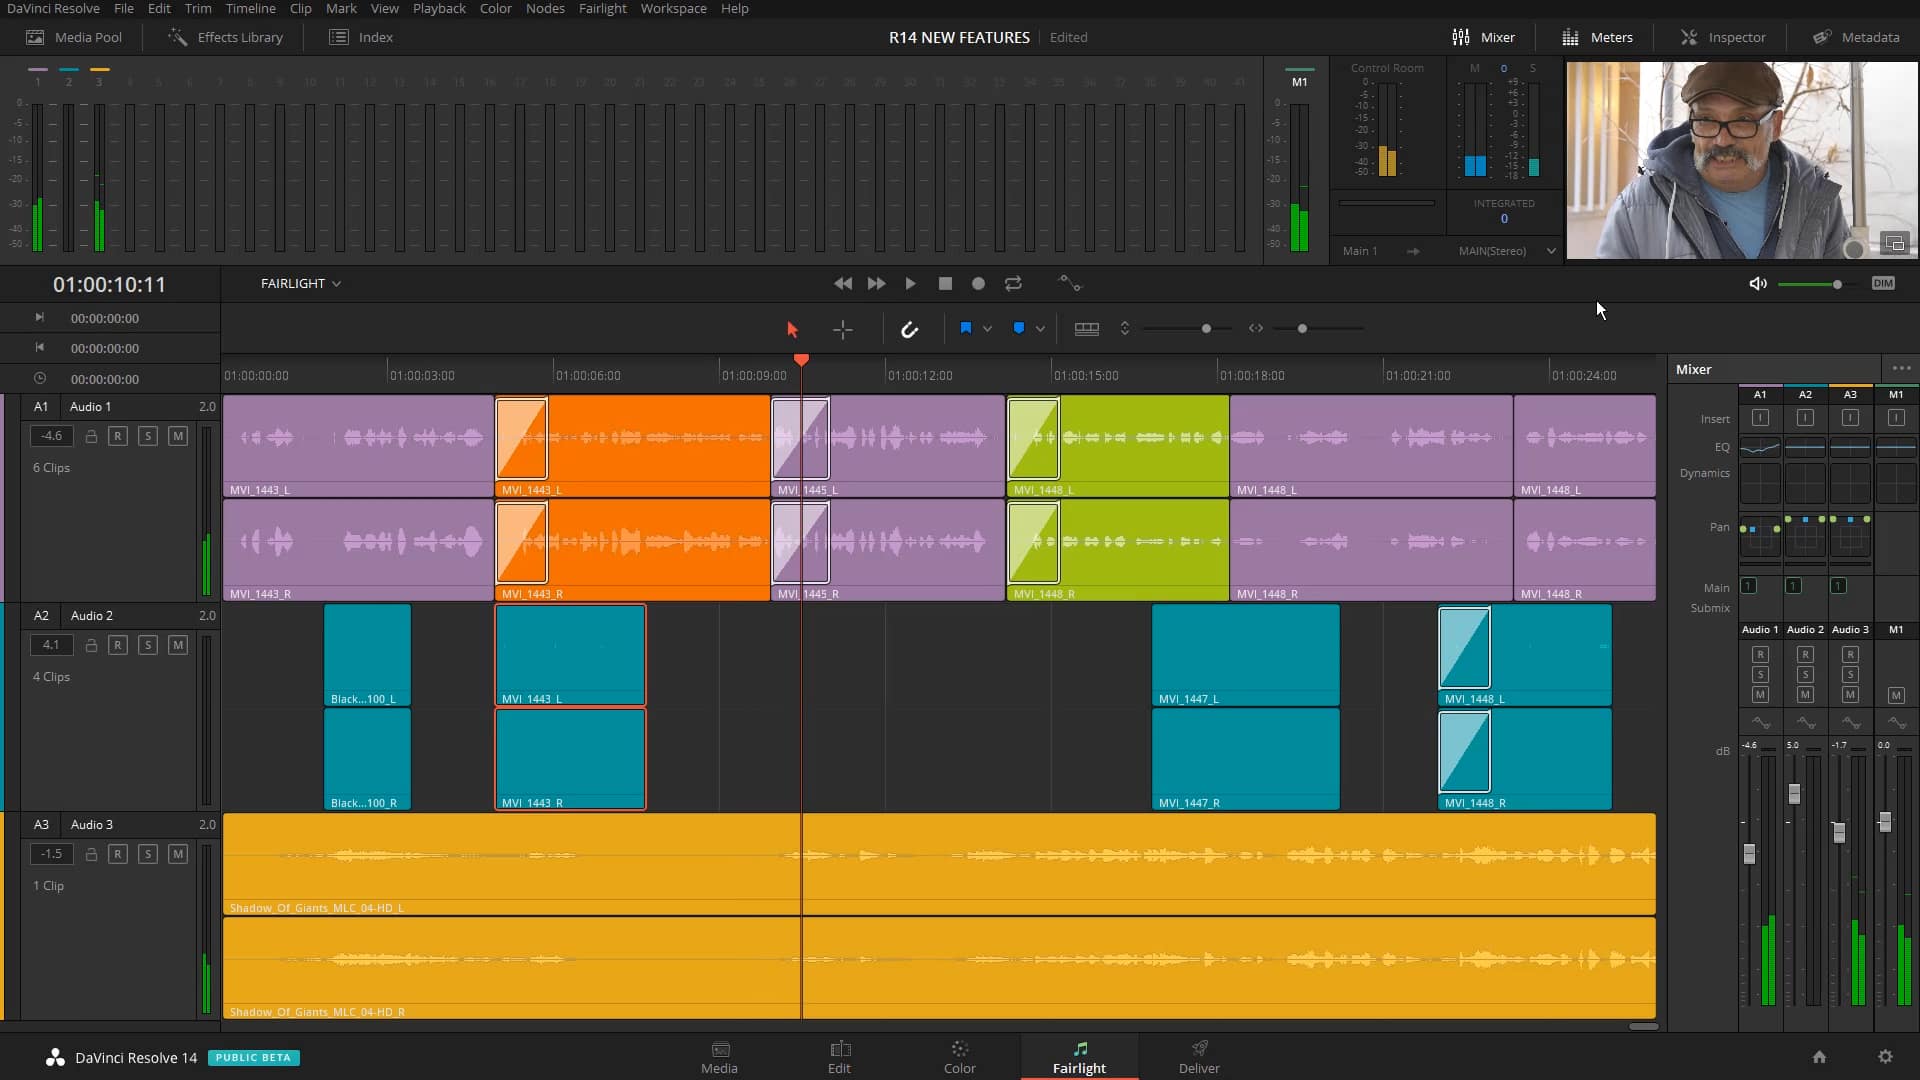Toggle the Mixer panel
The image size is (1920, 1080).
tap(1483, 37)
